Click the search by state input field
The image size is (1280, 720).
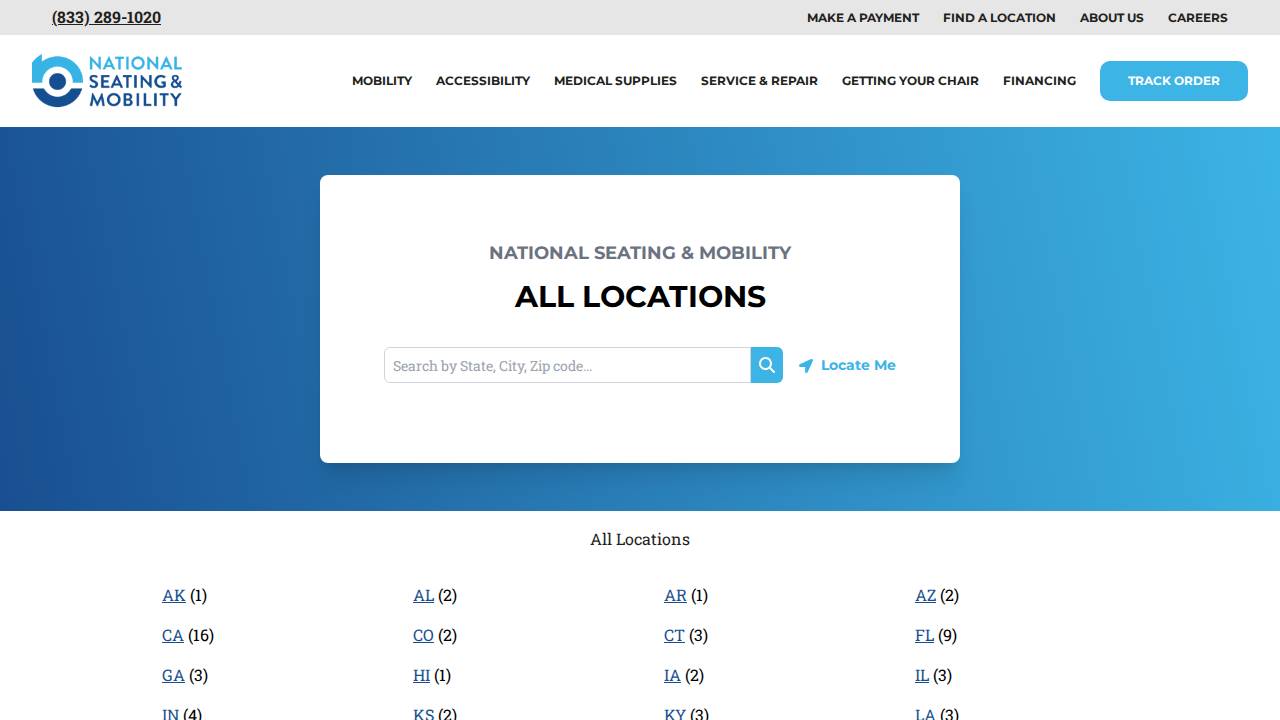pos(567,365)
